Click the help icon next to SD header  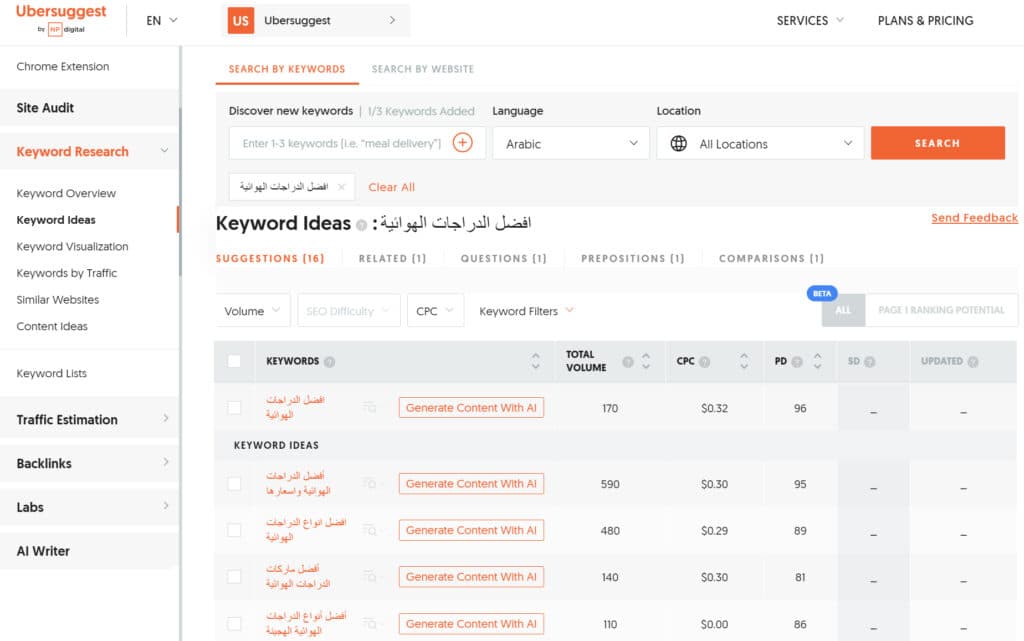[870, 362]
